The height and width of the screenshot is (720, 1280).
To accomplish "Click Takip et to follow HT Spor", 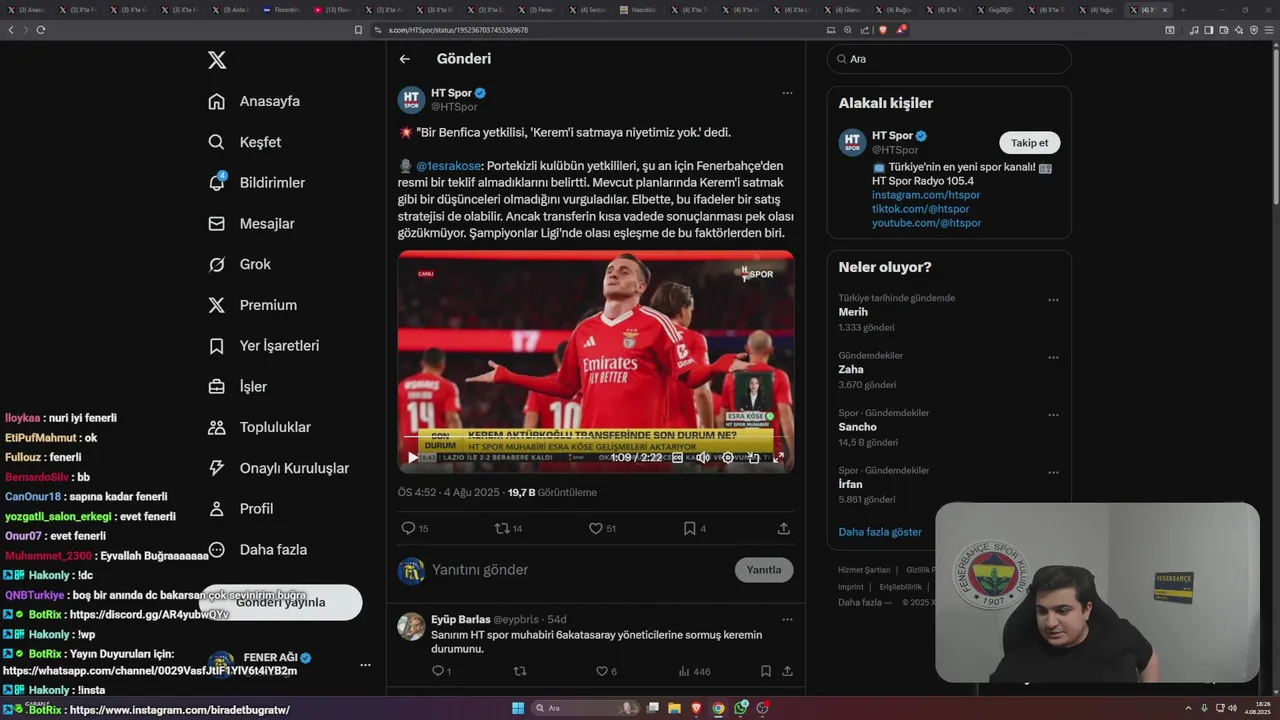I will pyautogui.click(x=1029, y=142).
